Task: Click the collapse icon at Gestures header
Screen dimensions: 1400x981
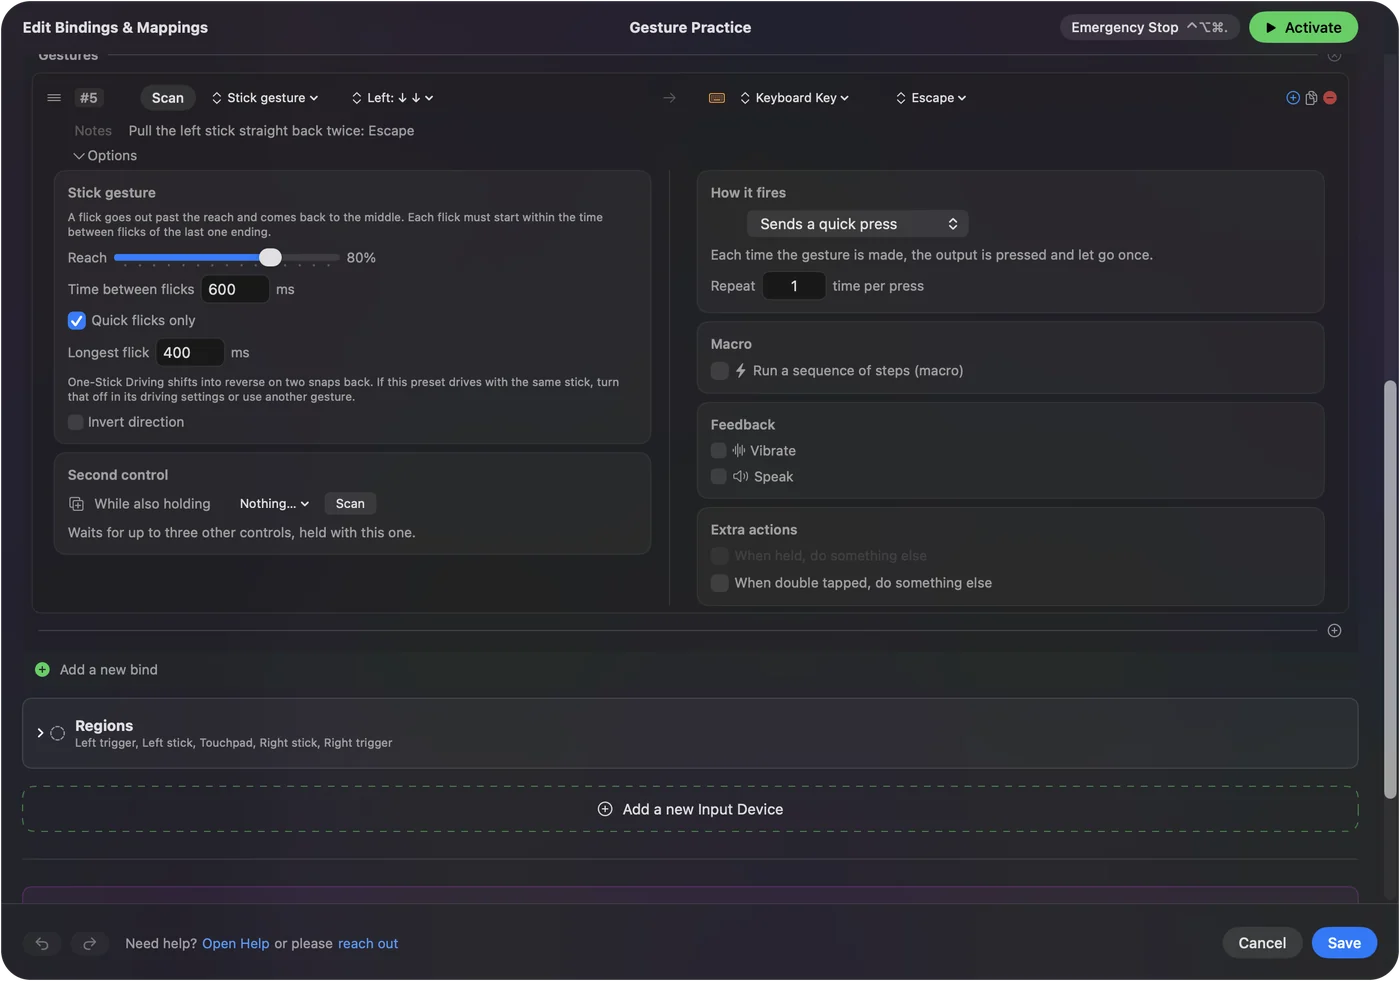Action: click(x=1334, y=56)
